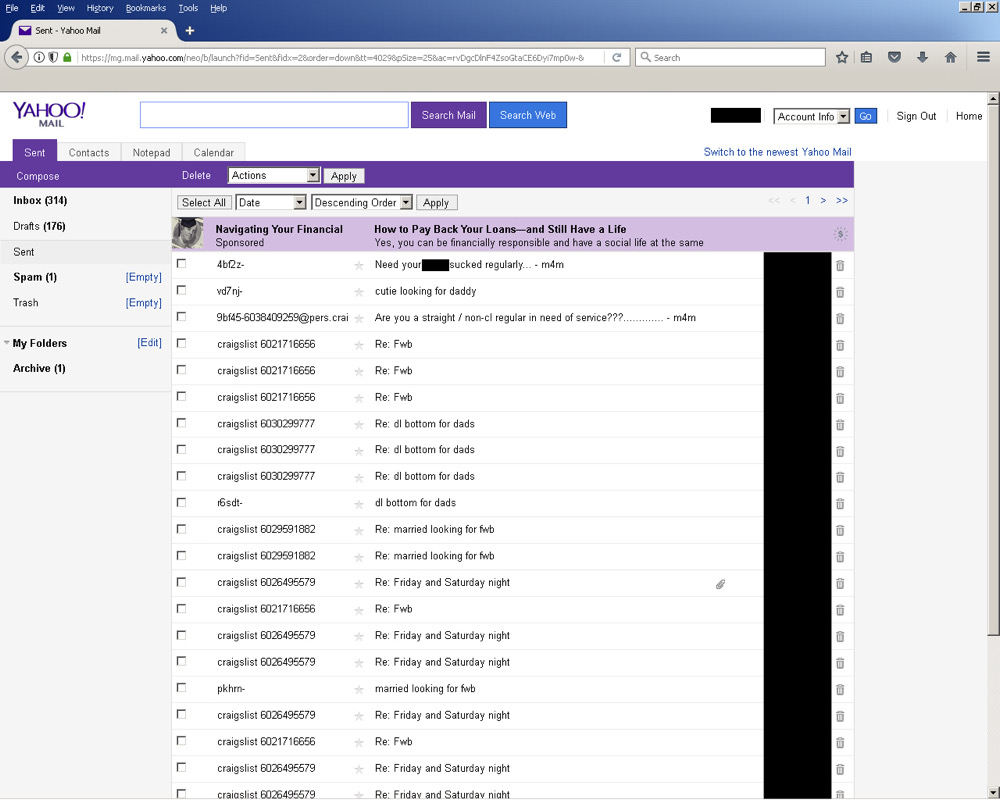
Task: Open the downloads arrow icon
Action: click(922, 57)
